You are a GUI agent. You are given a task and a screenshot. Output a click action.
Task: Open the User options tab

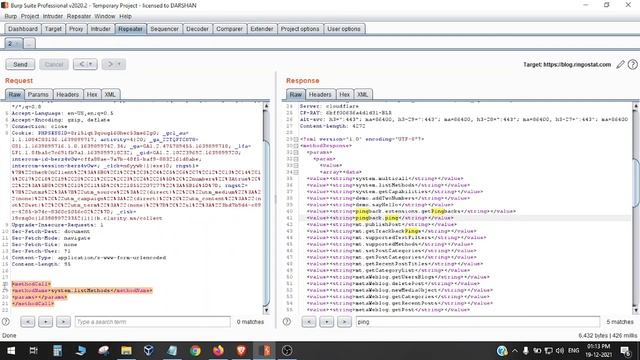344,29
